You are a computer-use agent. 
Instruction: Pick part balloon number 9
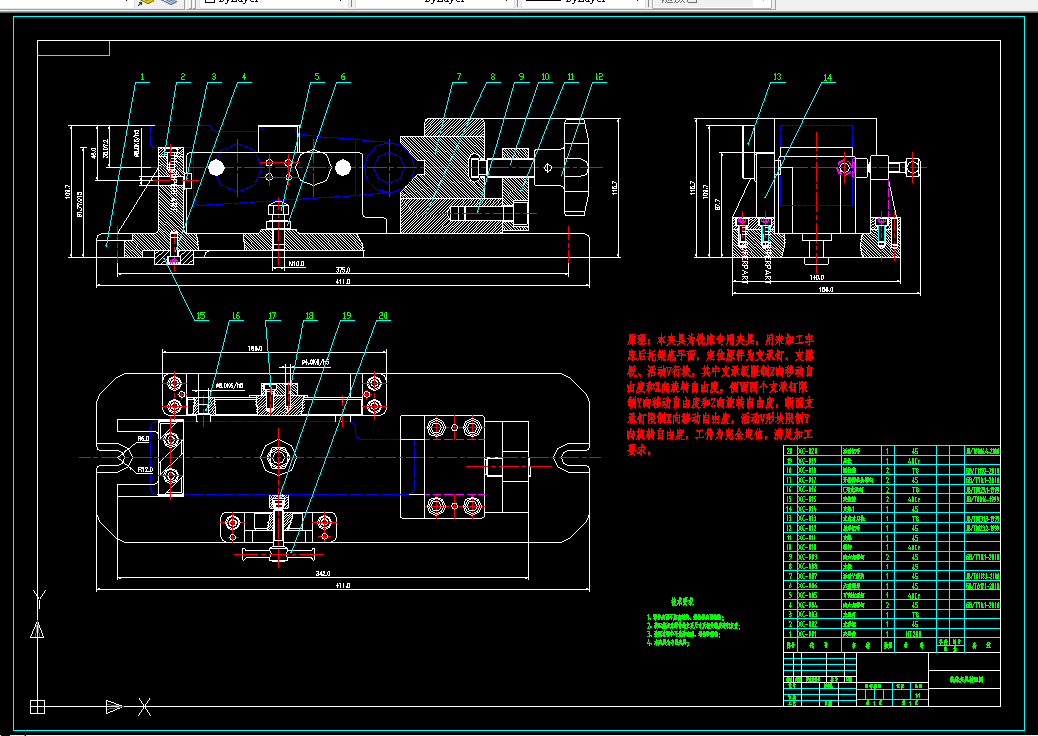[521, 77]
